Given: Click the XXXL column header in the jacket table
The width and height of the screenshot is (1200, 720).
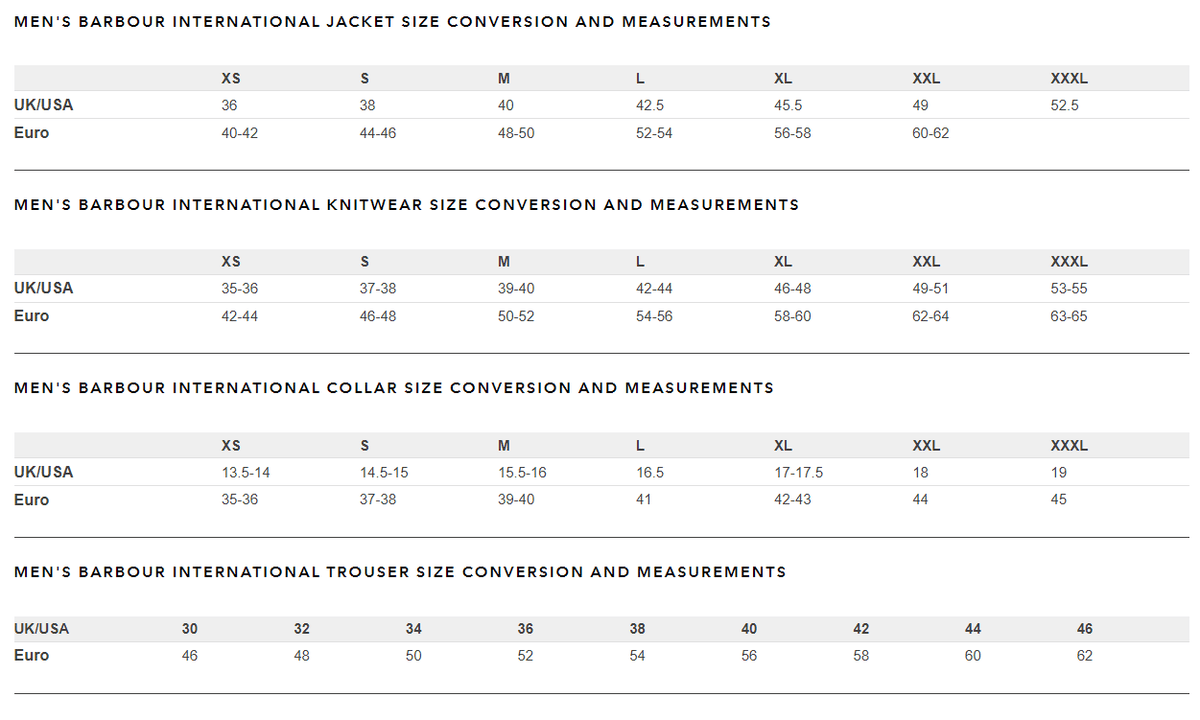Looking at the screenshot, I should [x=1069, y=78].
